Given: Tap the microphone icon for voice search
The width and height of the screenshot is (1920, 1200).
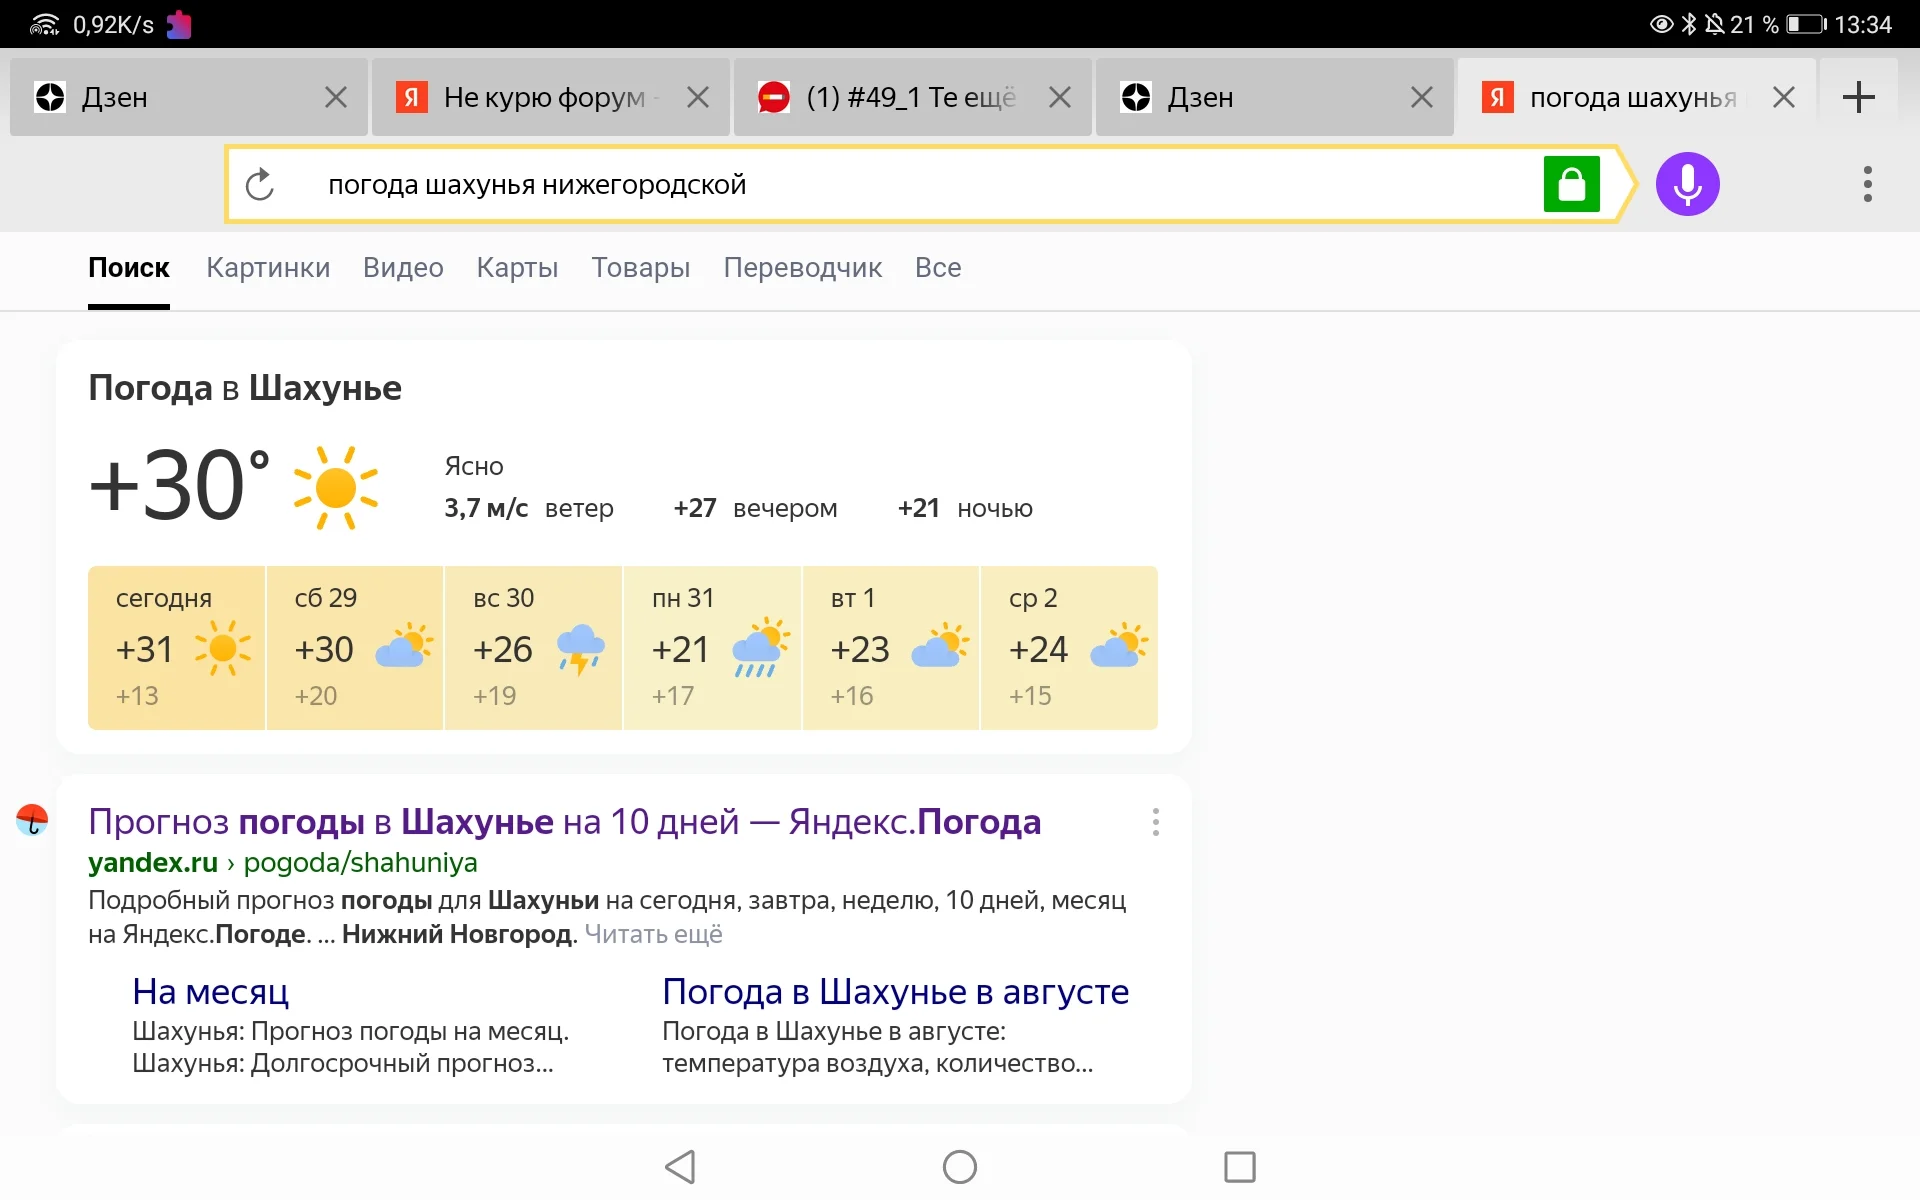Looking at the screenshot, I should [x=1687, y=184].
